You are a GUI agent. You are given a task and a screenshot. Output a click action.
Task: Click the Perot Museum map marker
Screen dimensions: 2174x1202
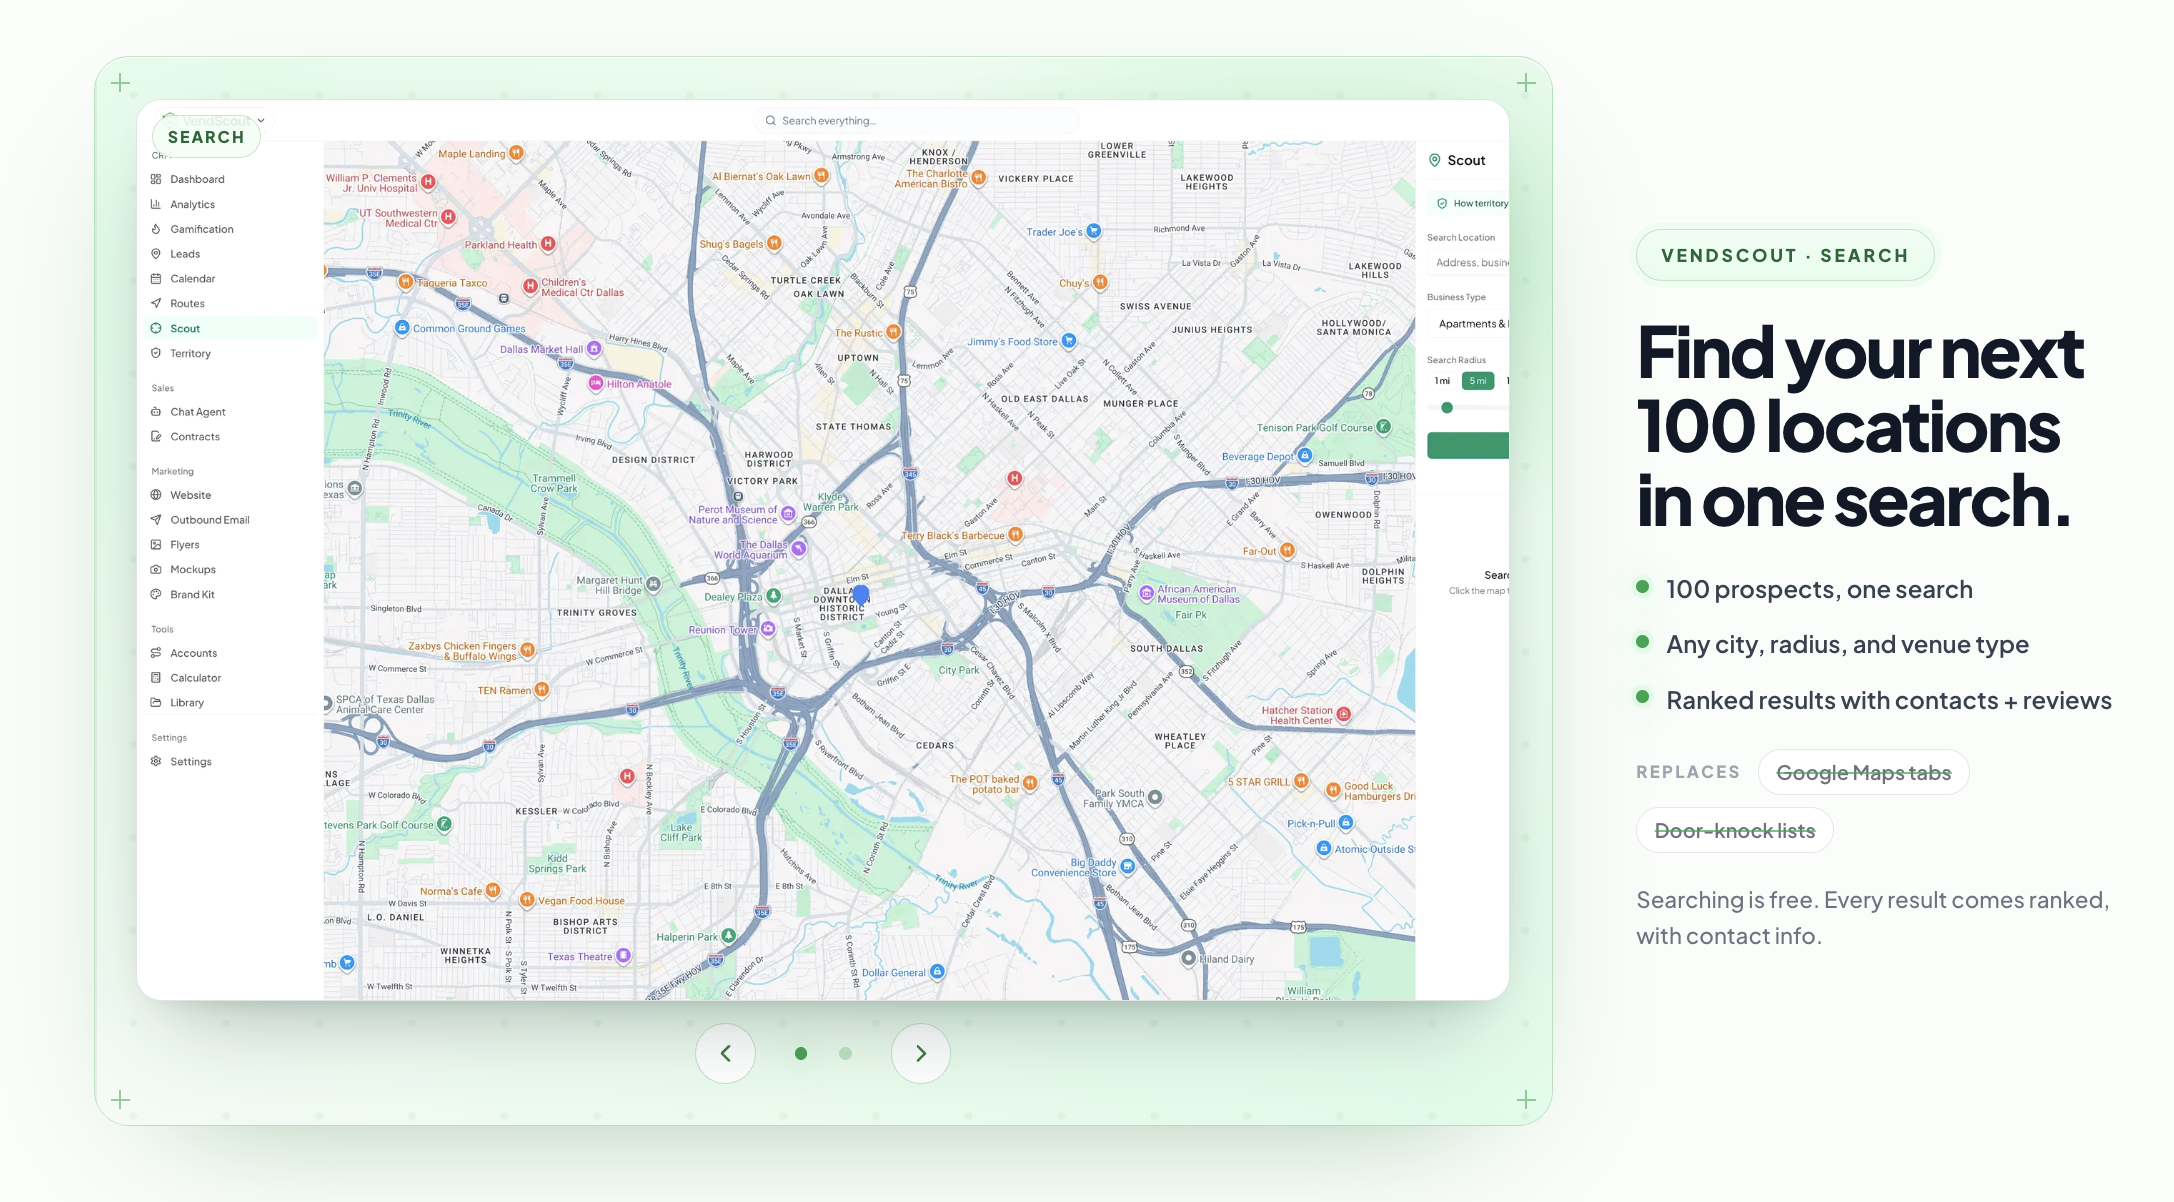point(788,514)
